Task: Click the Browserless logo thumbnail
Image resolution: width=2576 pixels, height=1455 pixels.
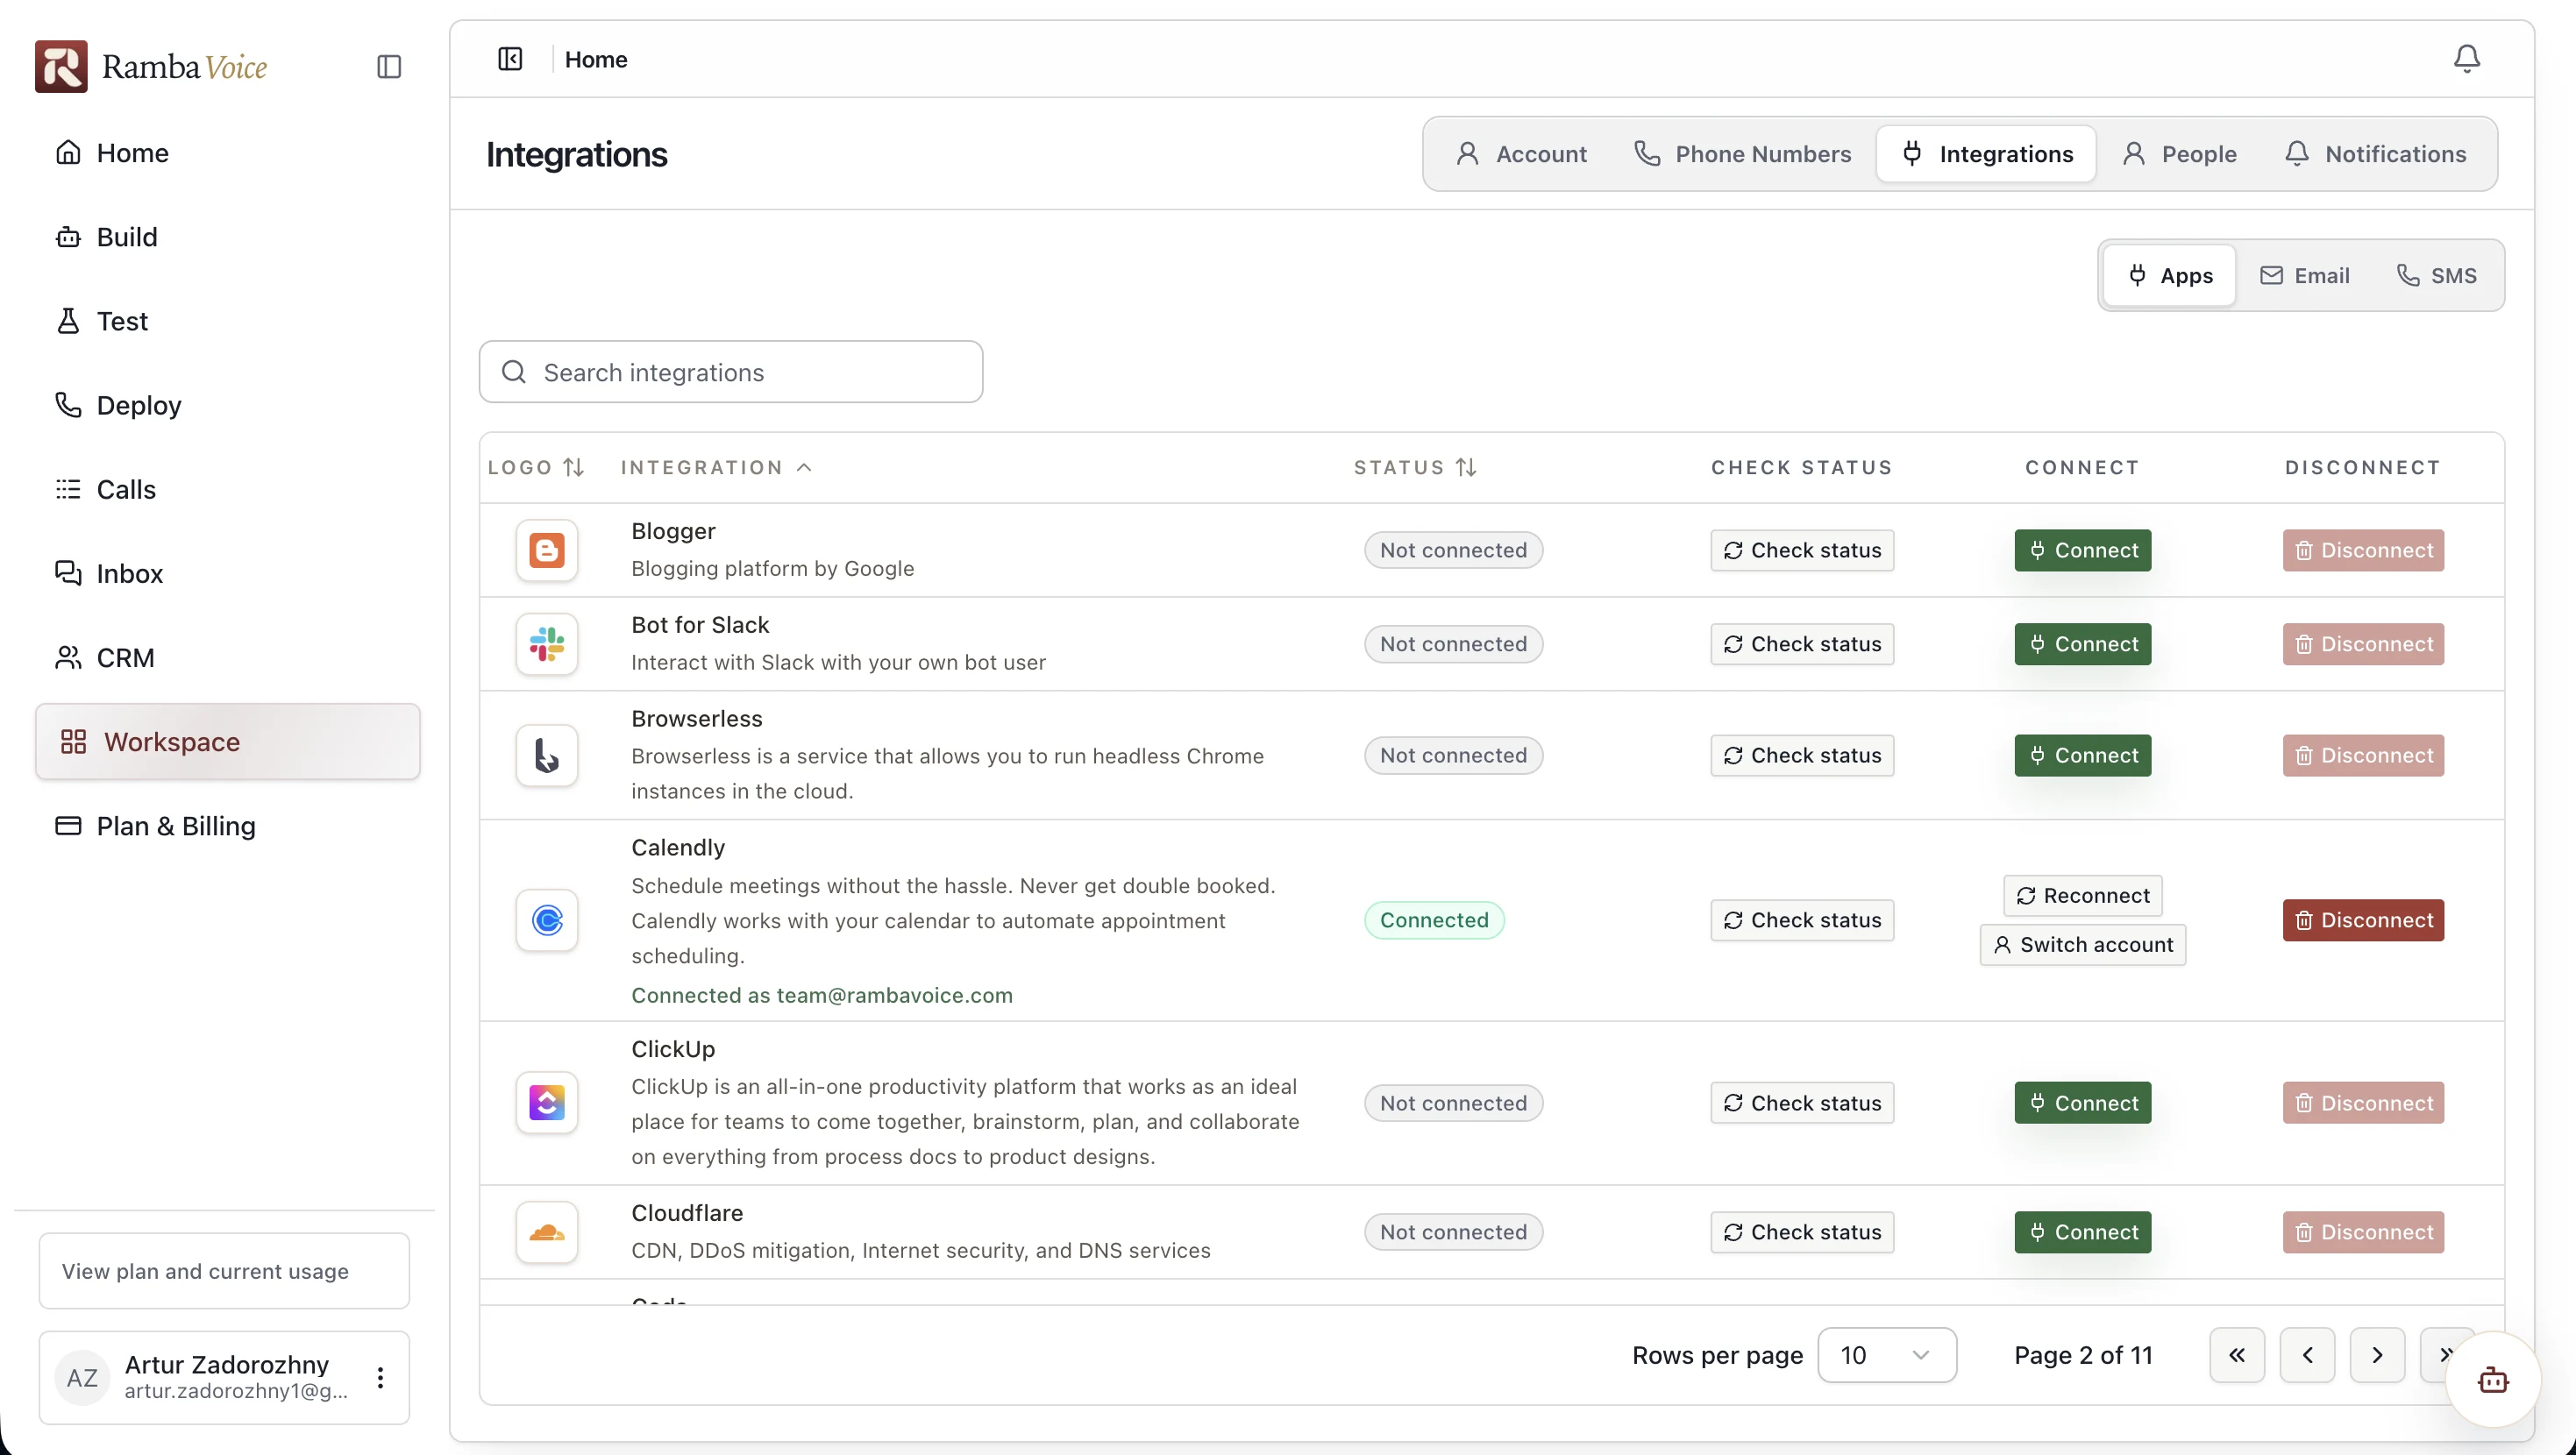Action: (547, 755)
